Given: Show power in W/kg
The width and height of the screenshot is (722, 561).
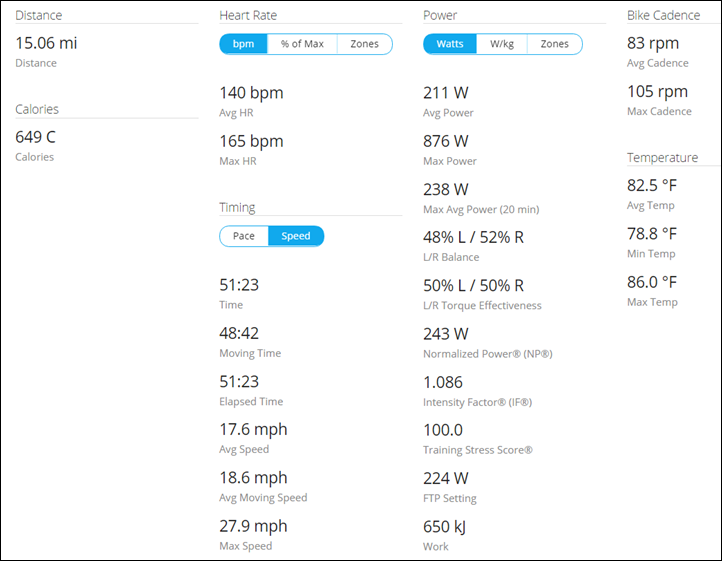Looking at the screenshot, I should tap(503, 44).
